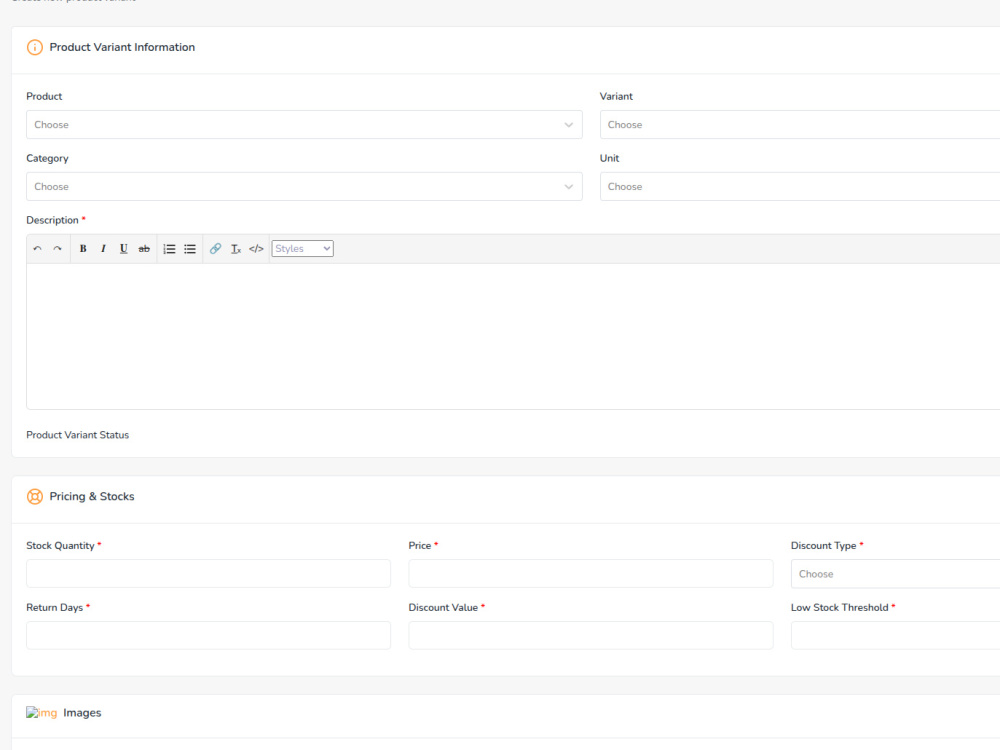Toggle underline formatting in editor toolbar

coord(124,249)
